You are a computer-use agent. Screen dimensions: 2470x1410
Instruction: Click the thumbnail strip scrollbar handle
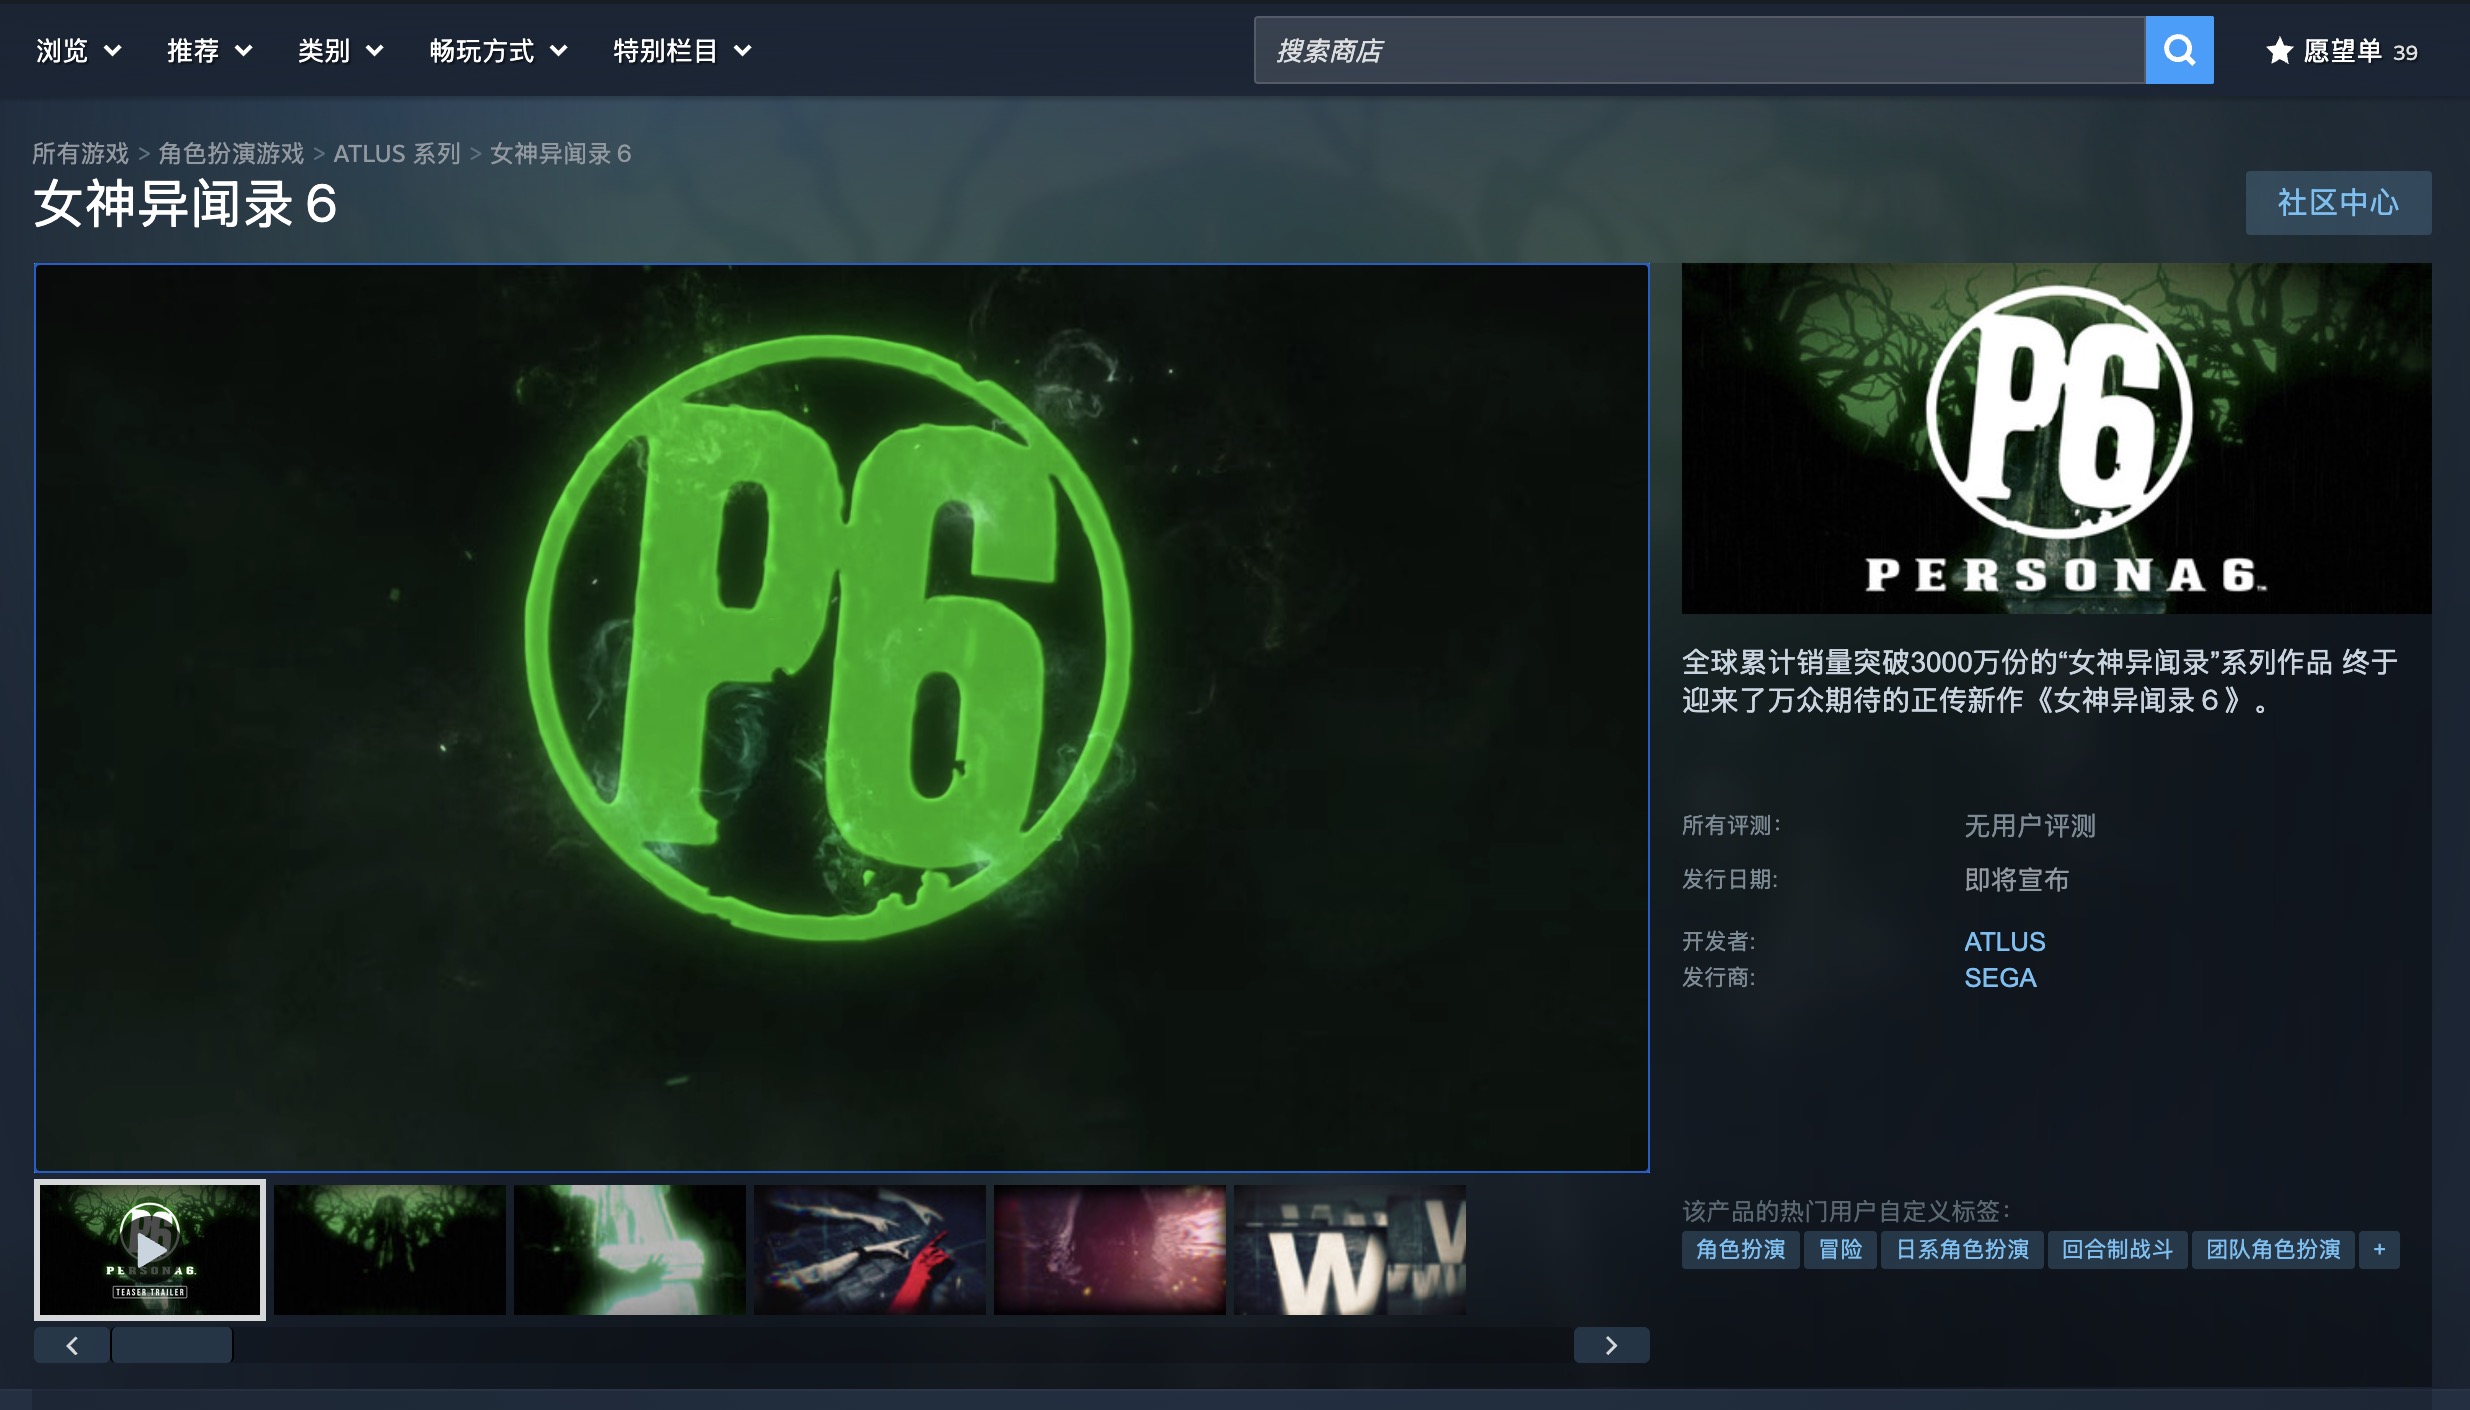[x=172, y=1345]
